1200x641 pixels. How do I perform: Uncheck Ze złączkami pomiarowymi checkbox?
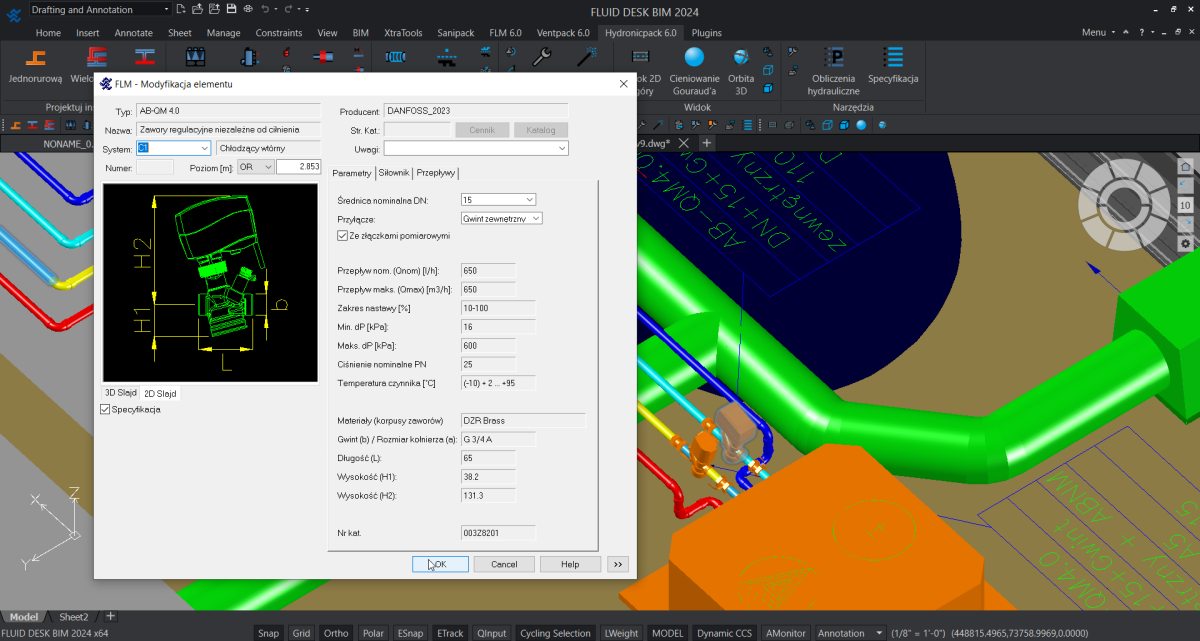343,236
